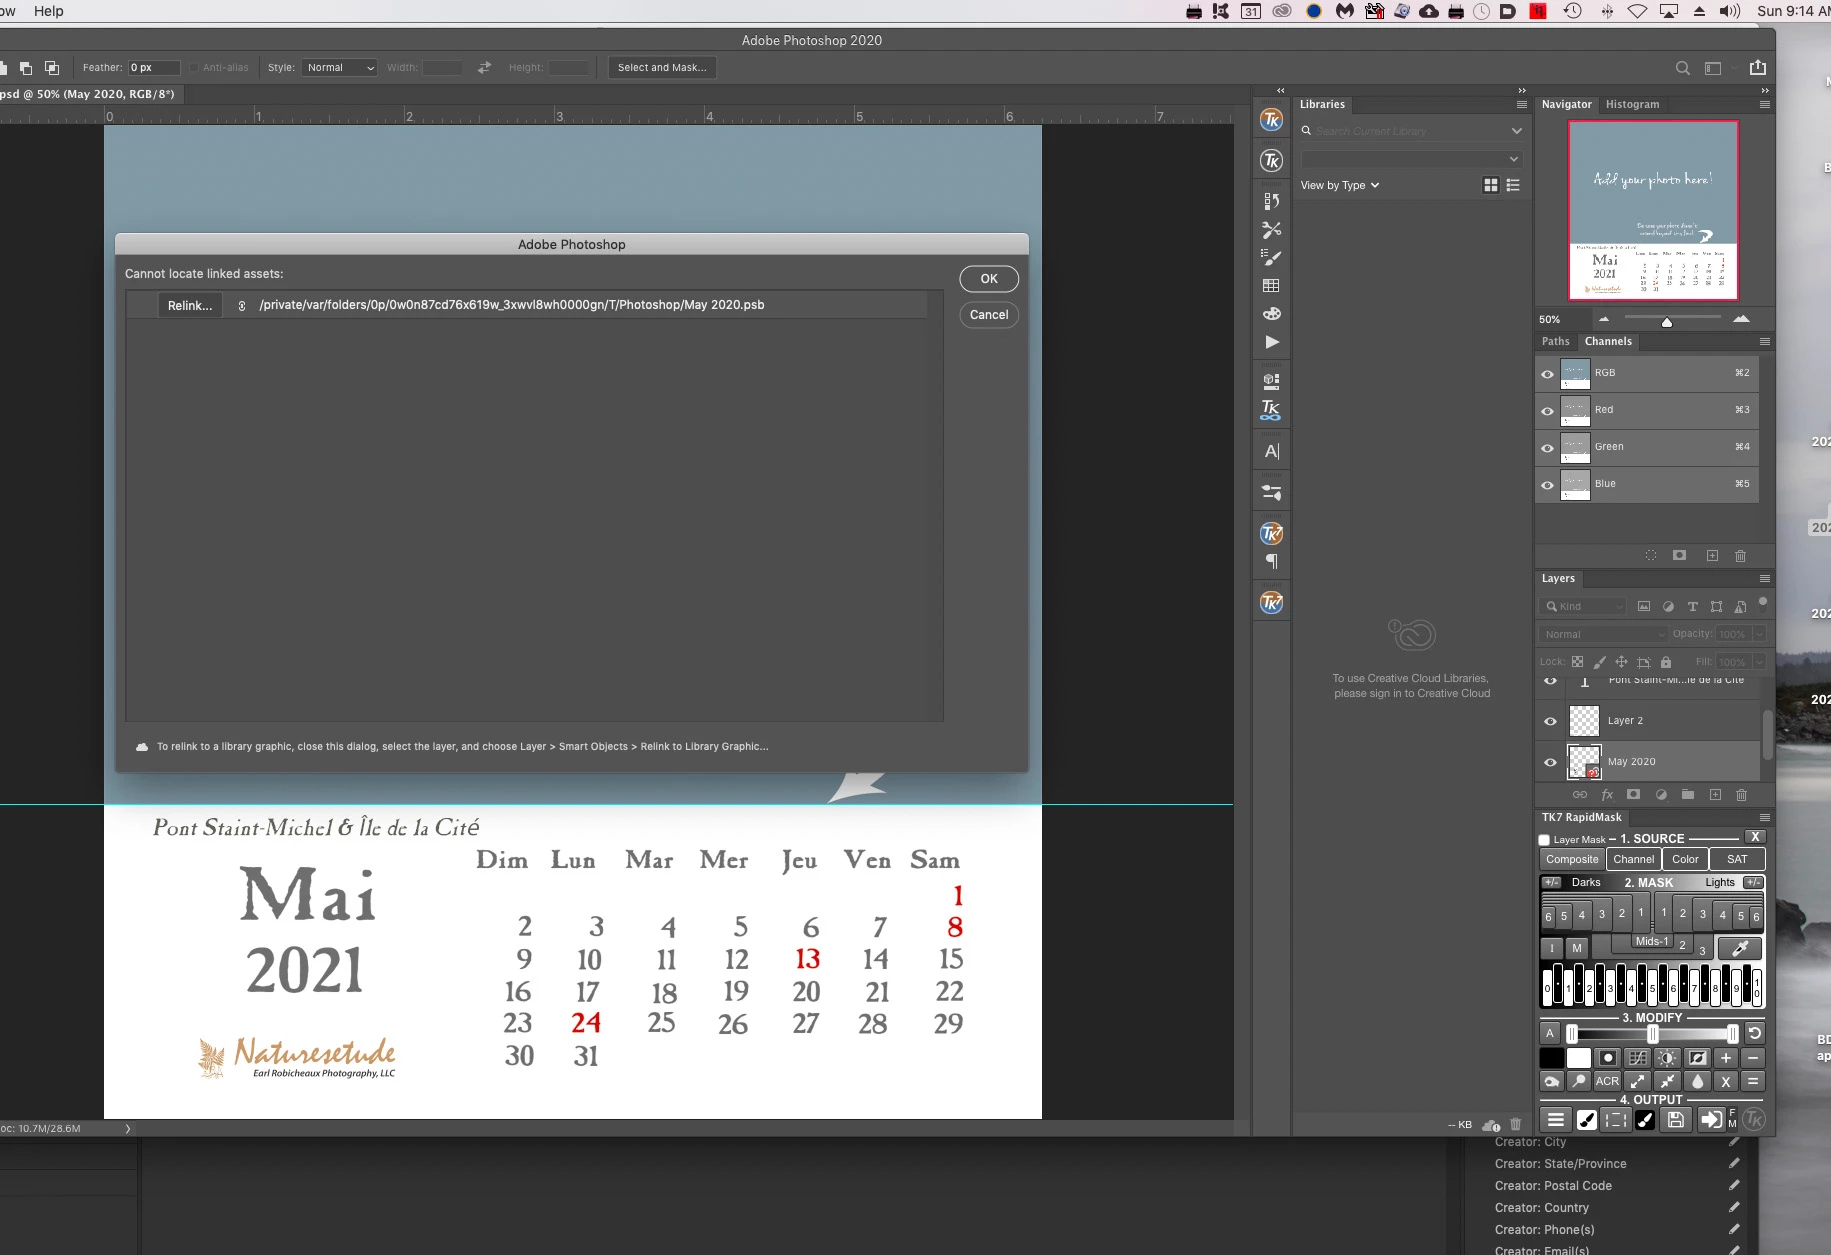Select the Navigator tab

1566,104
